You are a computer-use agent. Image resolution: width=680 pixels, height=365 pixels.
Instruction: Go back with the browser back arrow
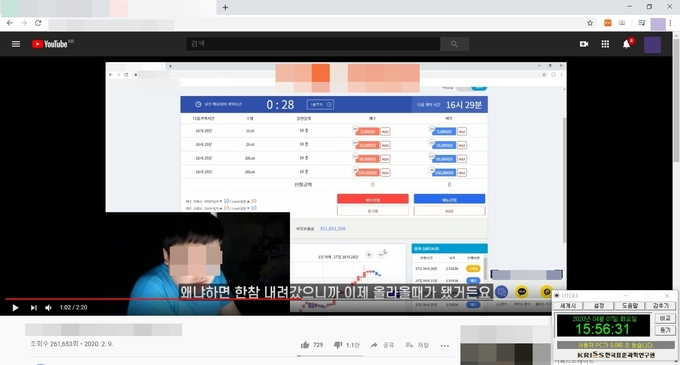[10, 23]
